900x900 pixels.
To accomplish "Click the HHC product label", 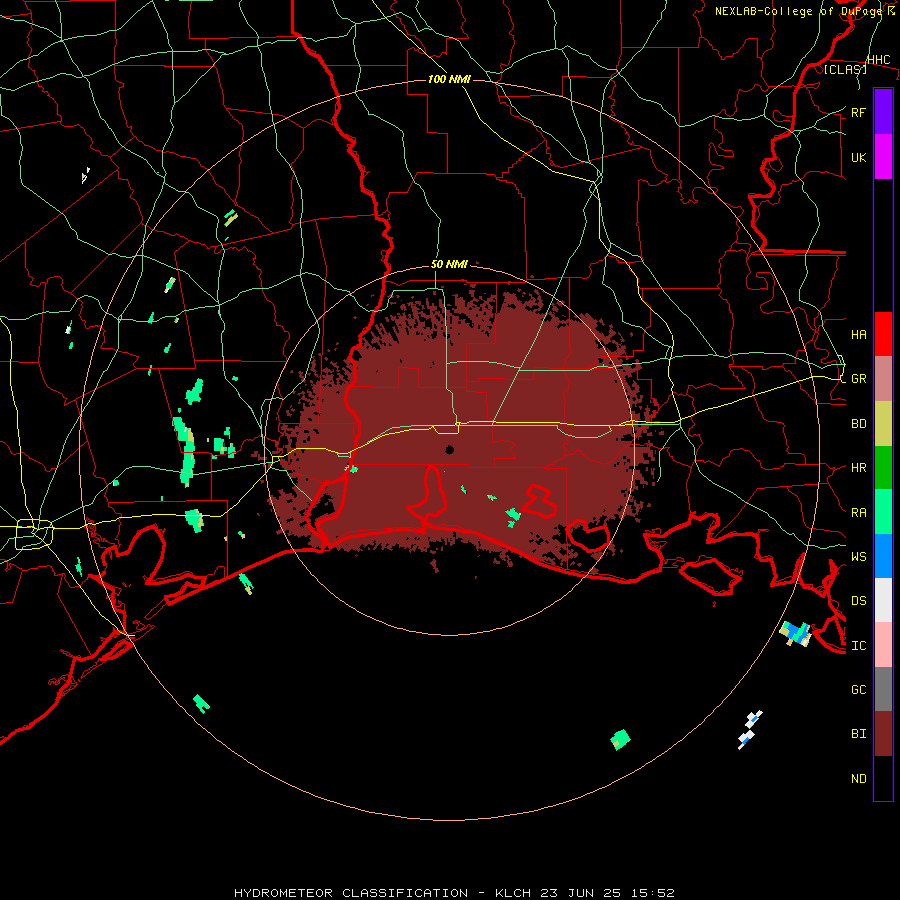I will tap(879, 60).
